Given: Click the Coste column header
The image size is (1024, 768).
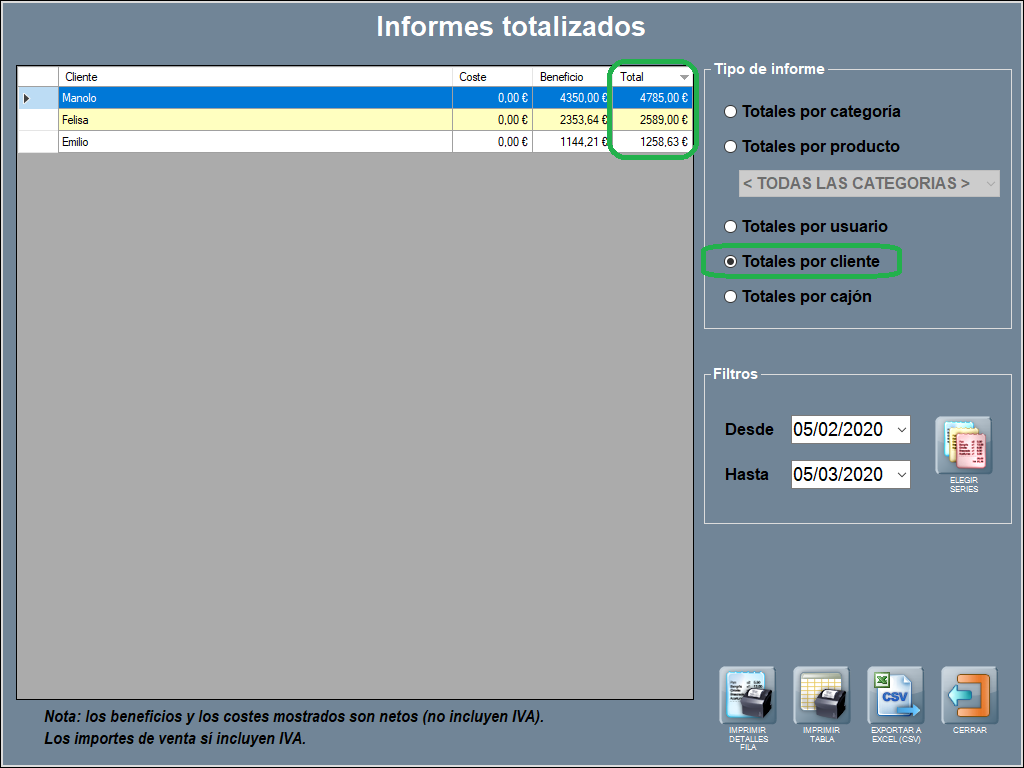Looking at the screenshot, I should click(491, 77).
